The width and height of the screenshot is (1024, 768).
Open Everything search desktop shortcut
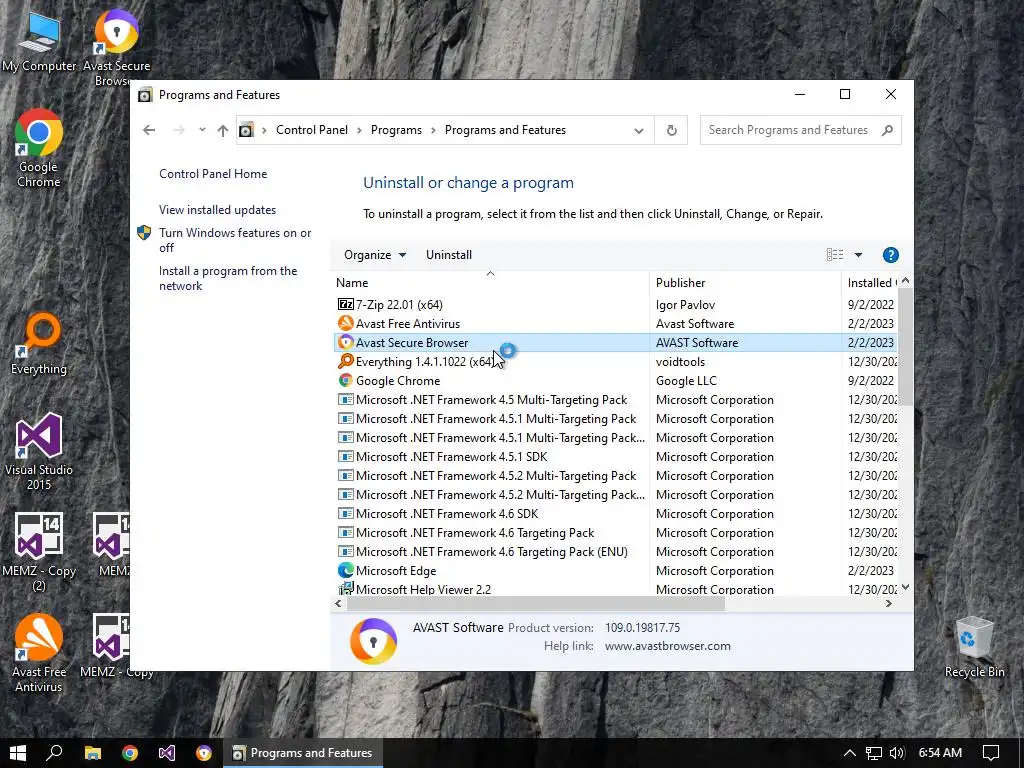39,344
